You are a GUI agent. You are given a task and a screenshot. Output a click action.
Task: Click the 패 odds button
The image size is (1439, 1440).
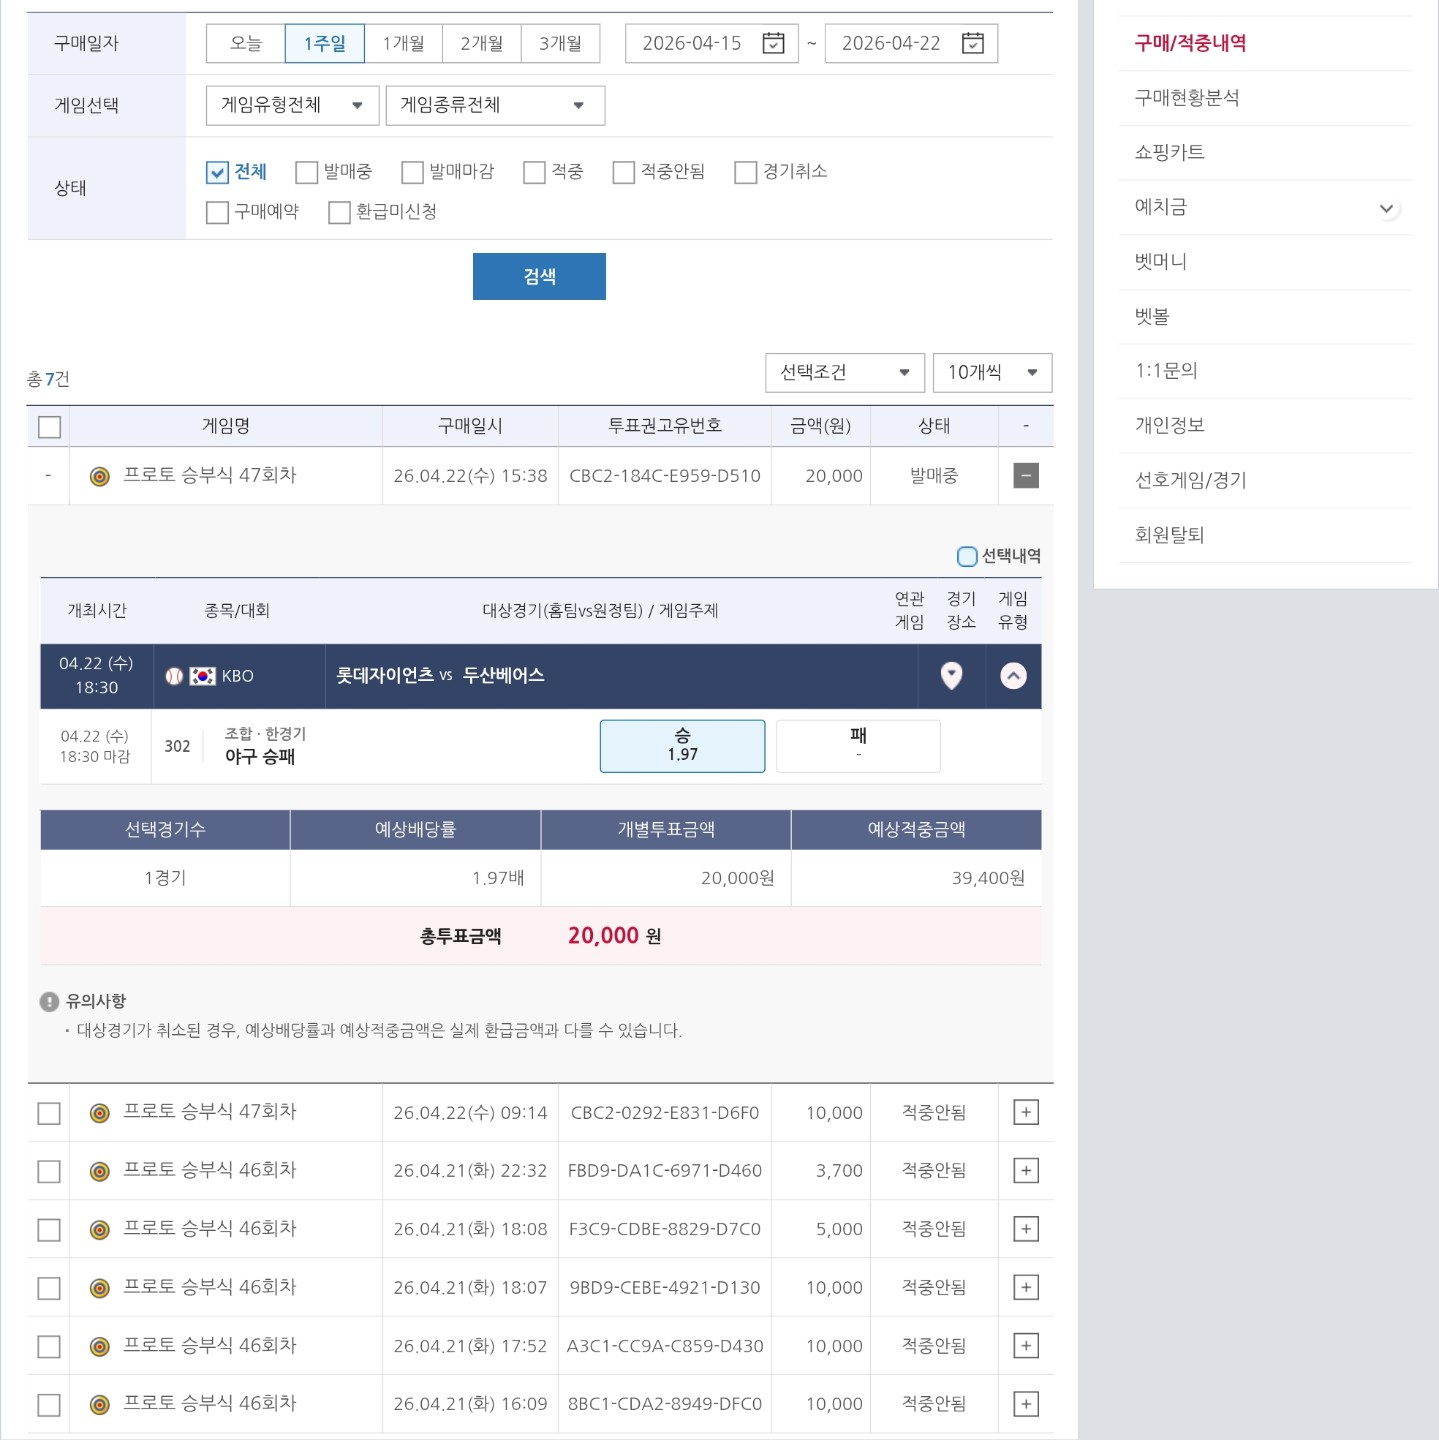point(858,746)
